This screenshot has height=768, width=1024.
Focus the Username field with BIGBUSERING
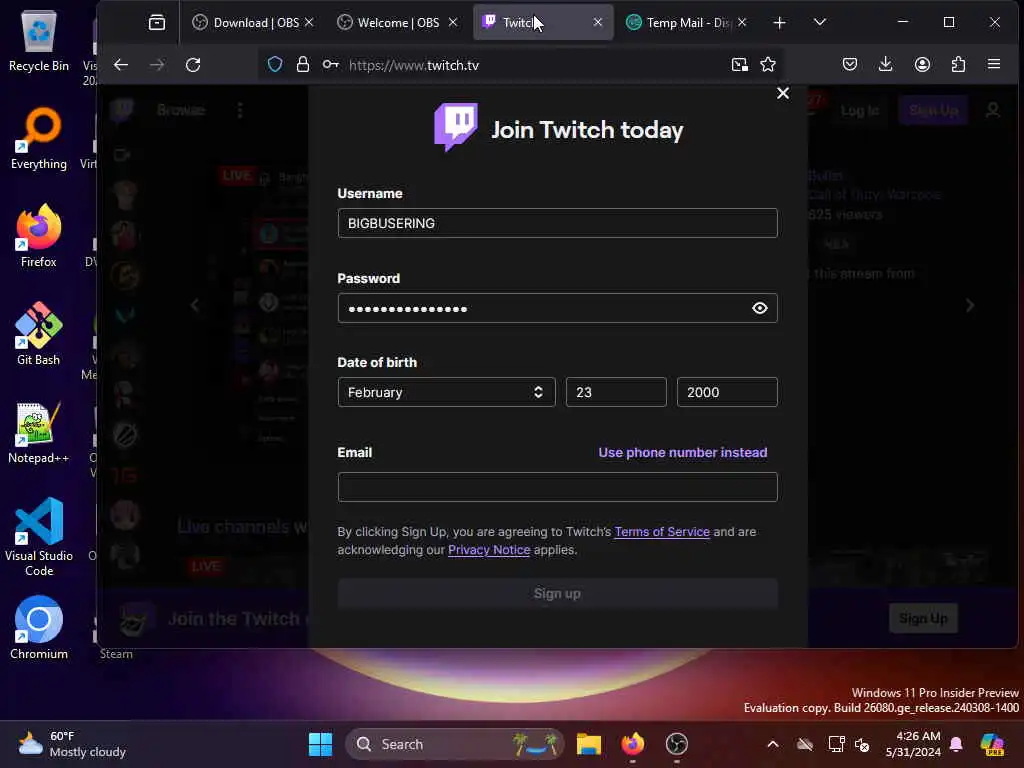[x=557, y=223]
